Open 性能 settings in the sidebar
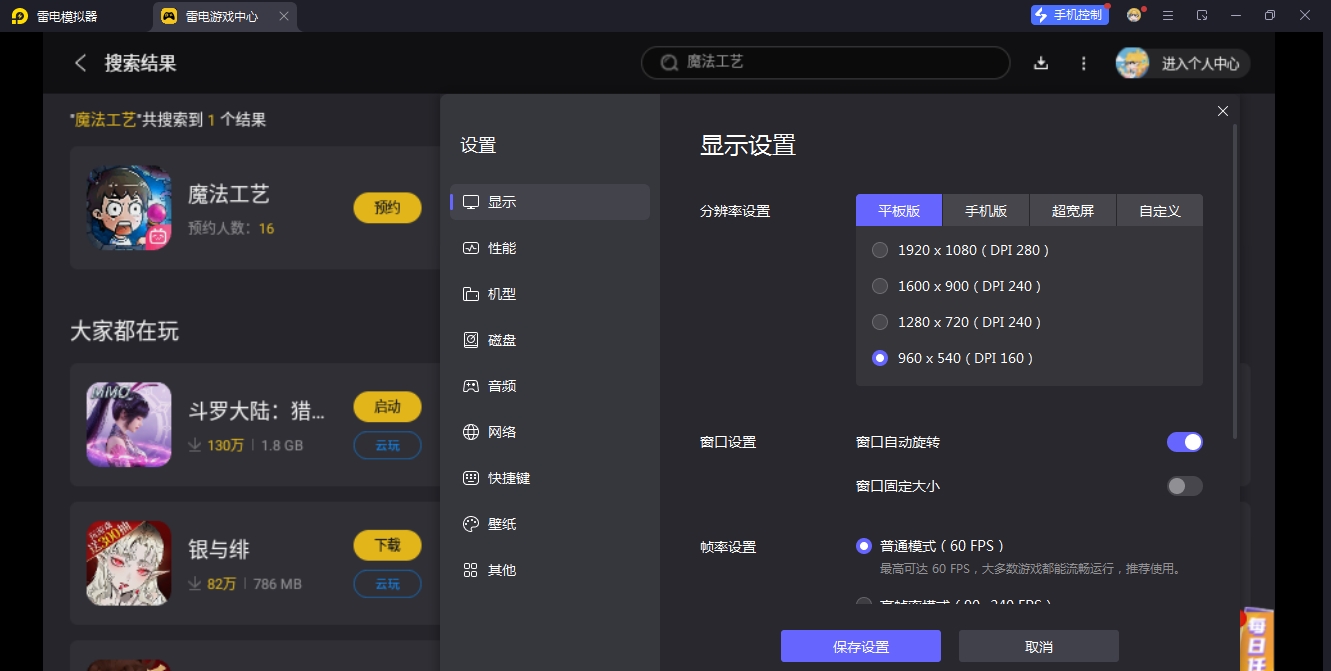Screen dimensions: 1331x671 click(x=550, y=248)
